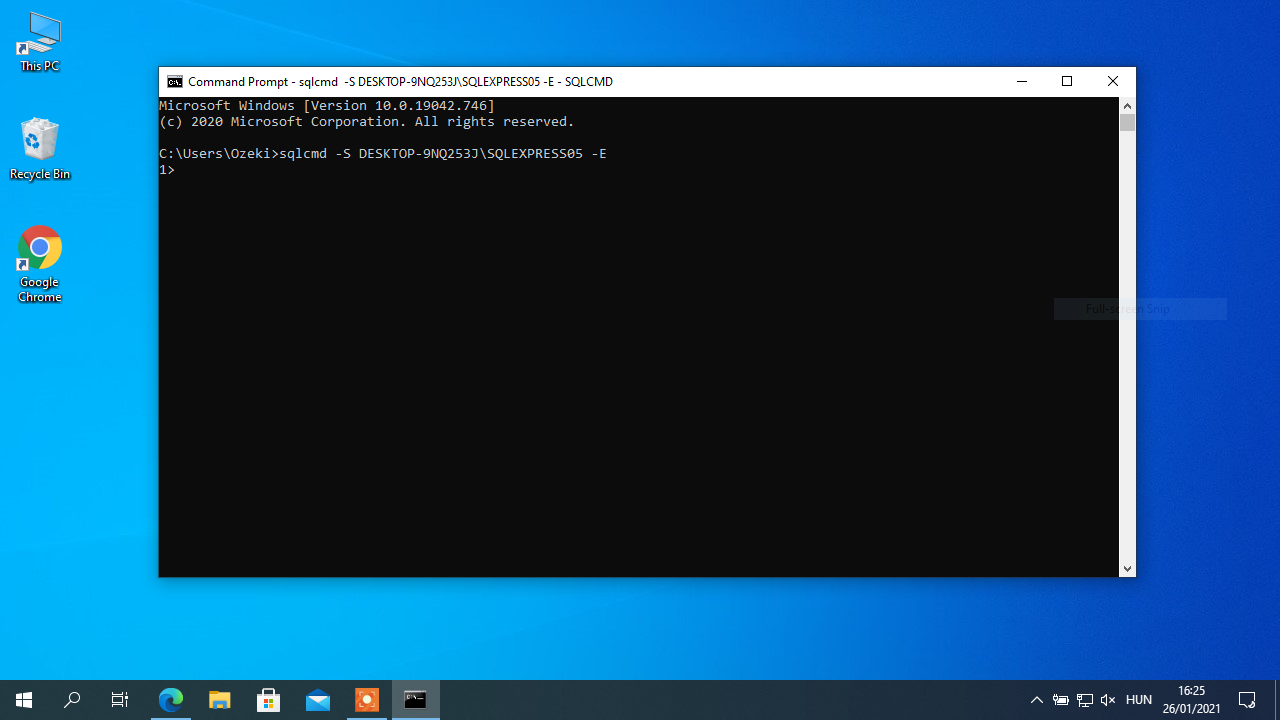Image resolution: width=1280 pixels, height=720 pixels.
Task: Open Task View
Action: 119,699
